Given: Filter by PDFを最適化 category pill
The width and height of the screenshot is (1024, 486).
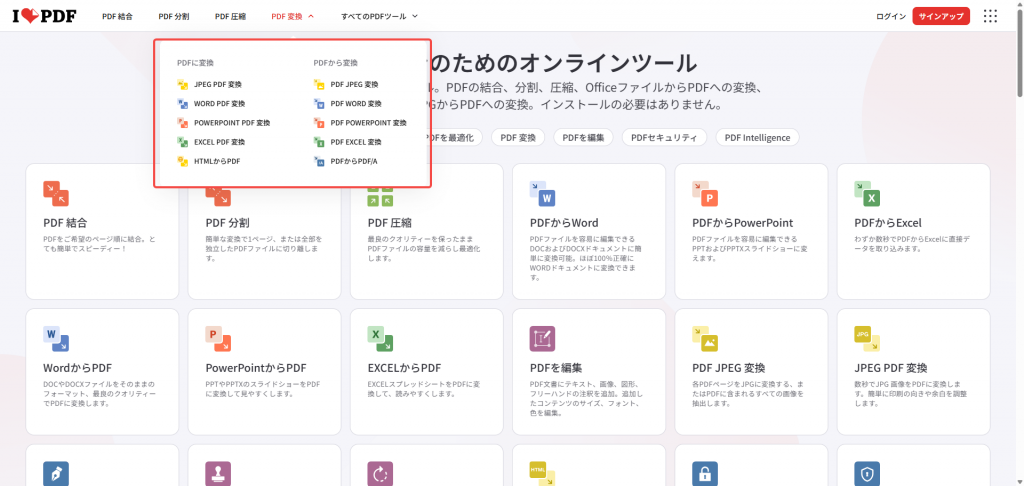Looking at the screenshot, I should (x=453, y=137).
